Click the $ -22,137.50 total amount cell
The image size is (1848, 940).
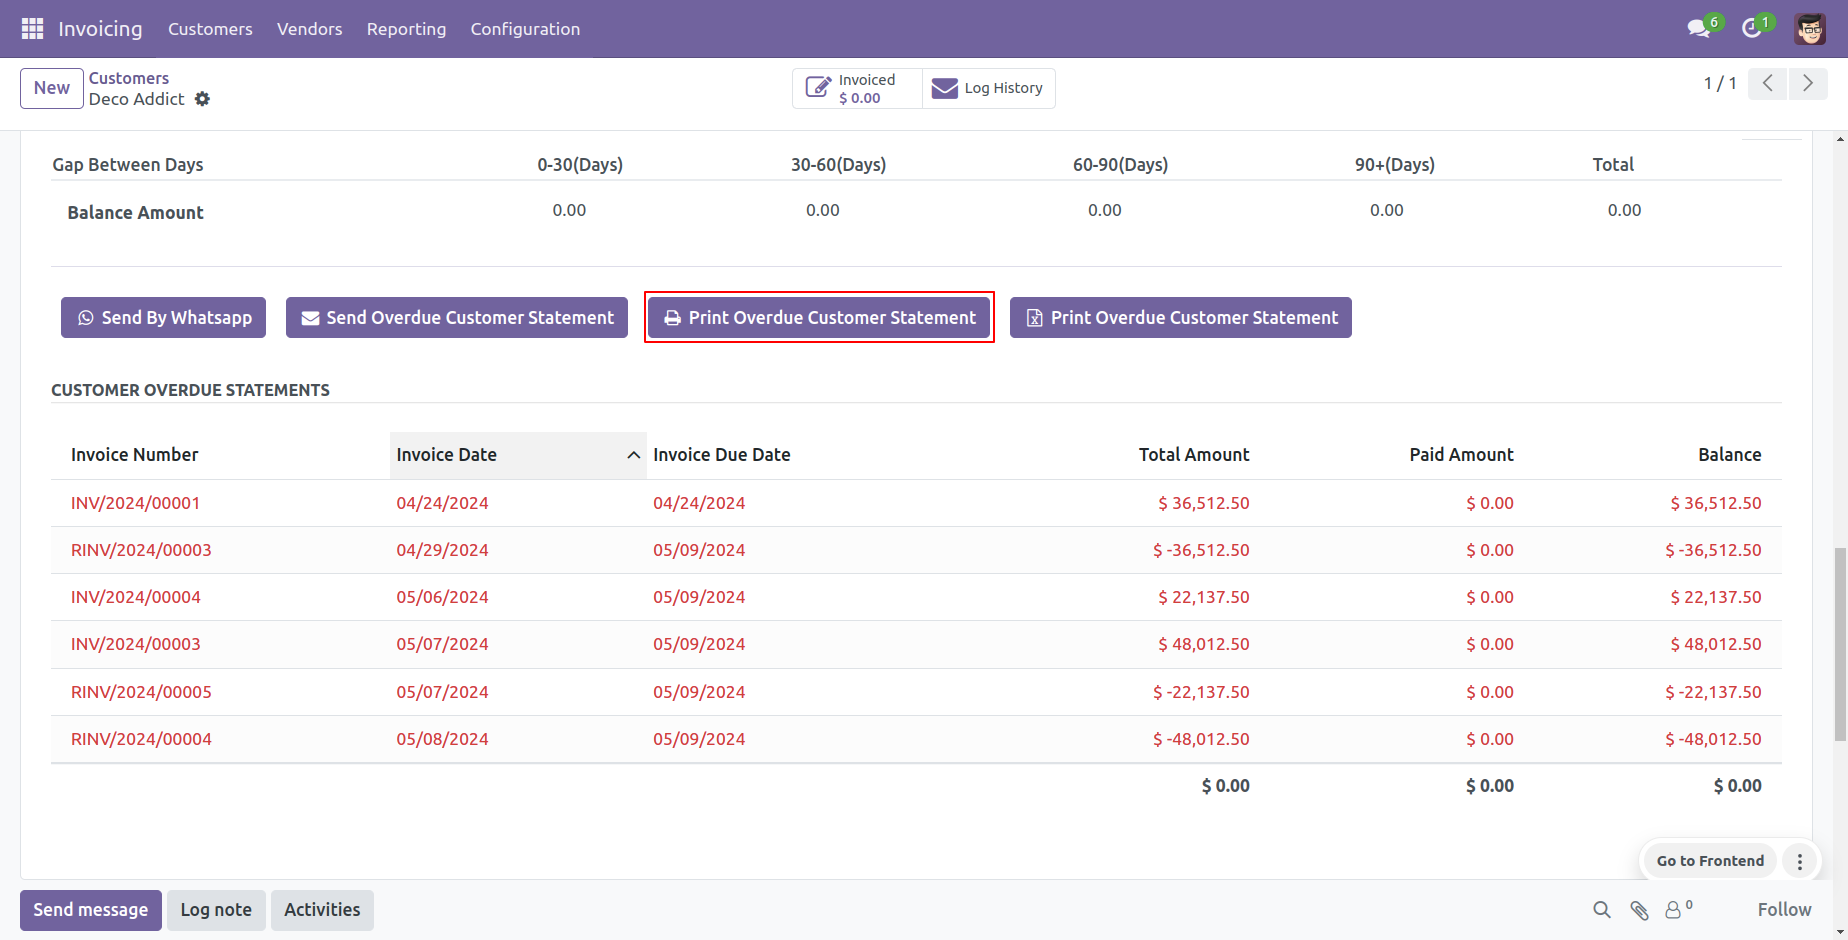pyautogui.click(x=1201, y=692)
